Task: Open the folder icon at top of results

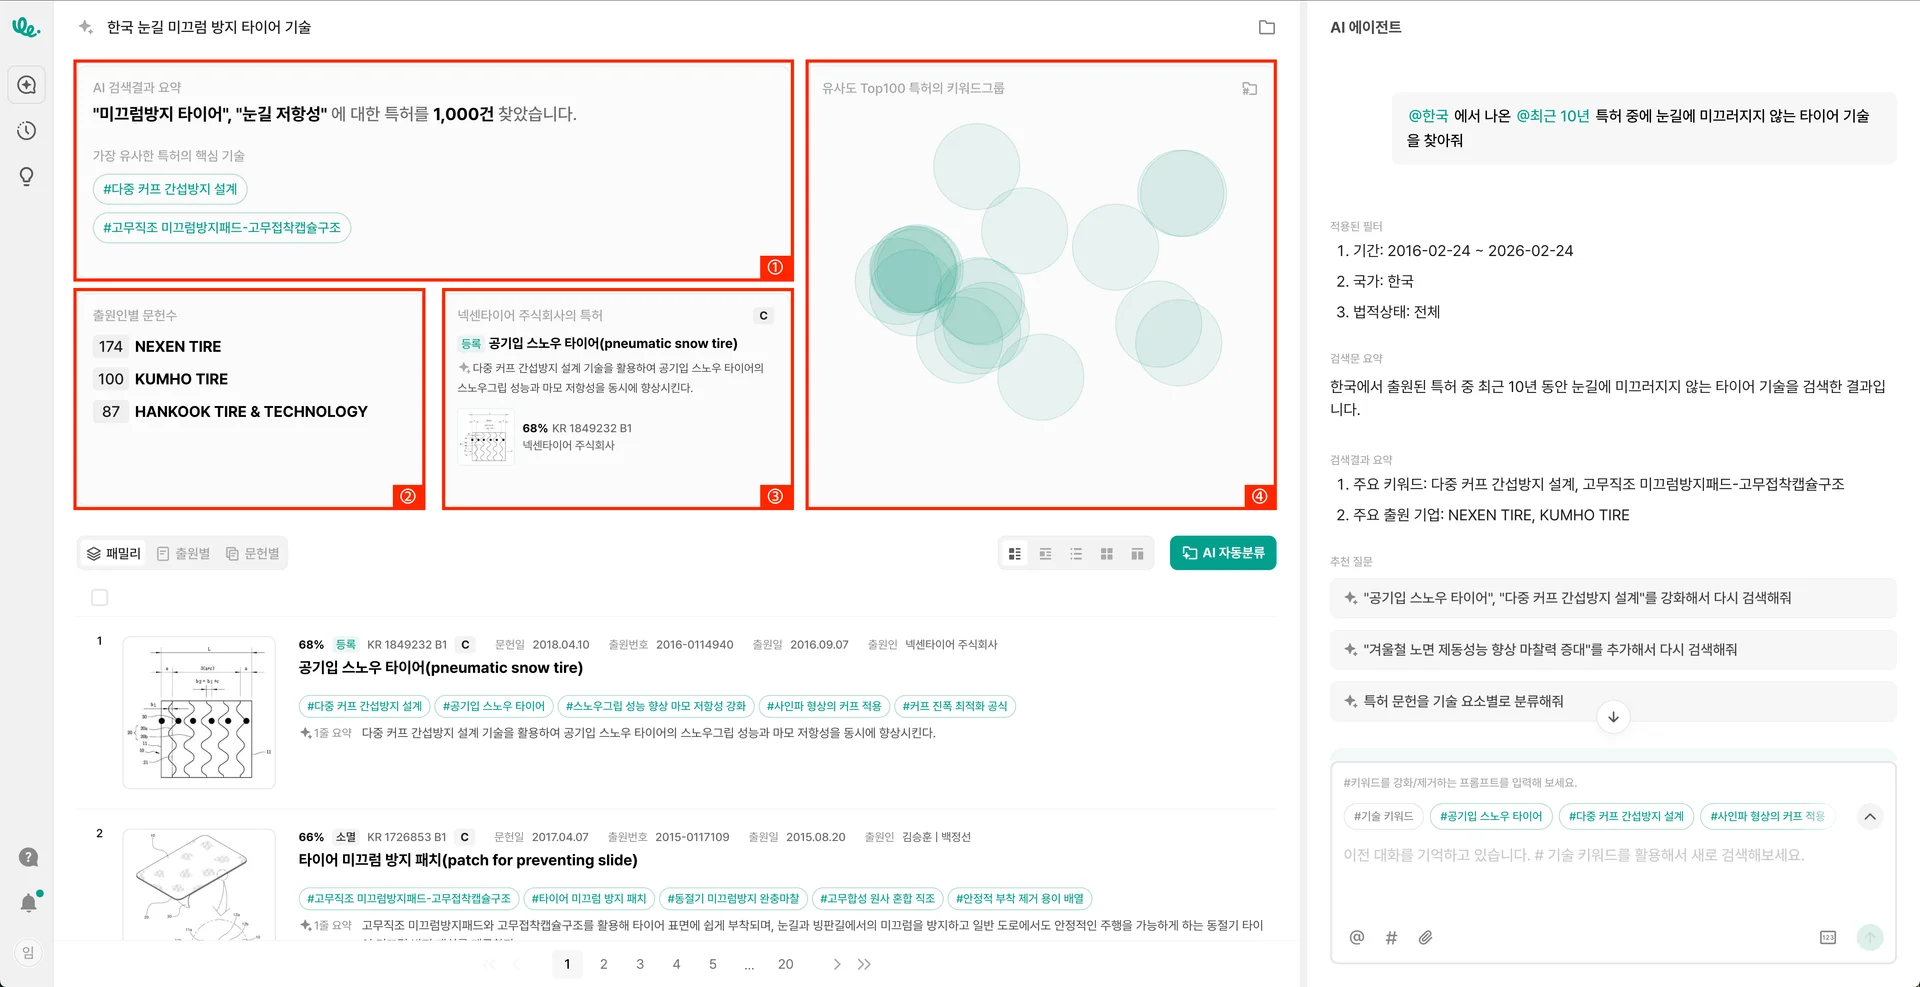Action: [x=1267, y=28]
